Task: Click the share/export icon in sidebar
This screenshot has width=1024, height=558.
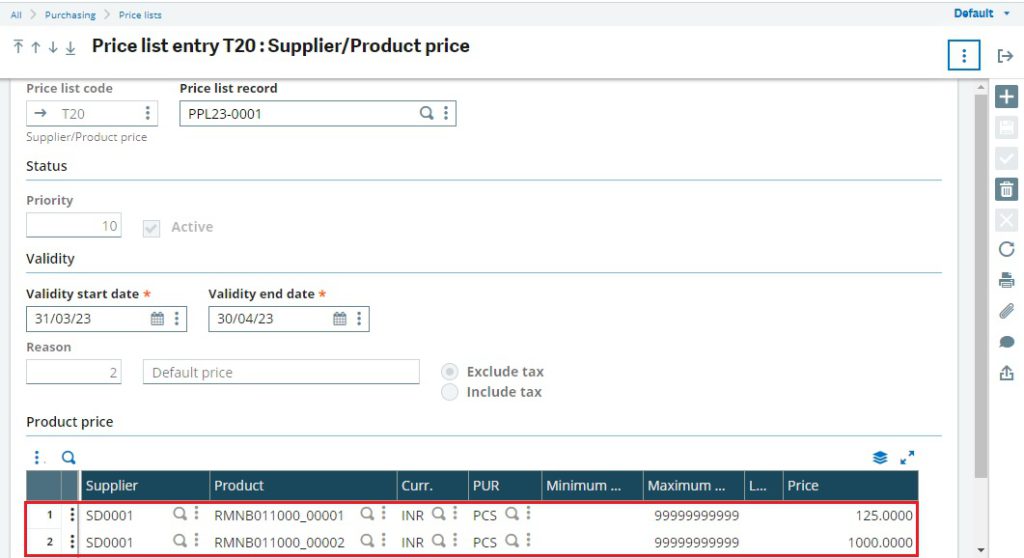Action: click(1006, 373)
